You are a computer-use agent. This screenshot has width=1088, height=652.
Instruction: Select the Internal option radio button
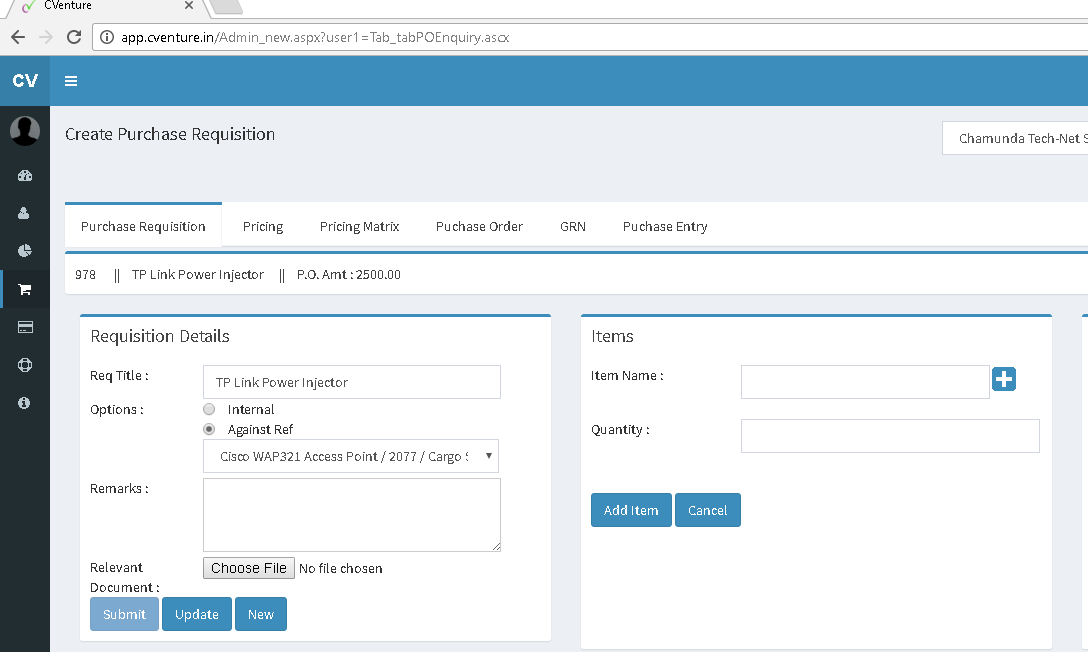pos(209,409)
